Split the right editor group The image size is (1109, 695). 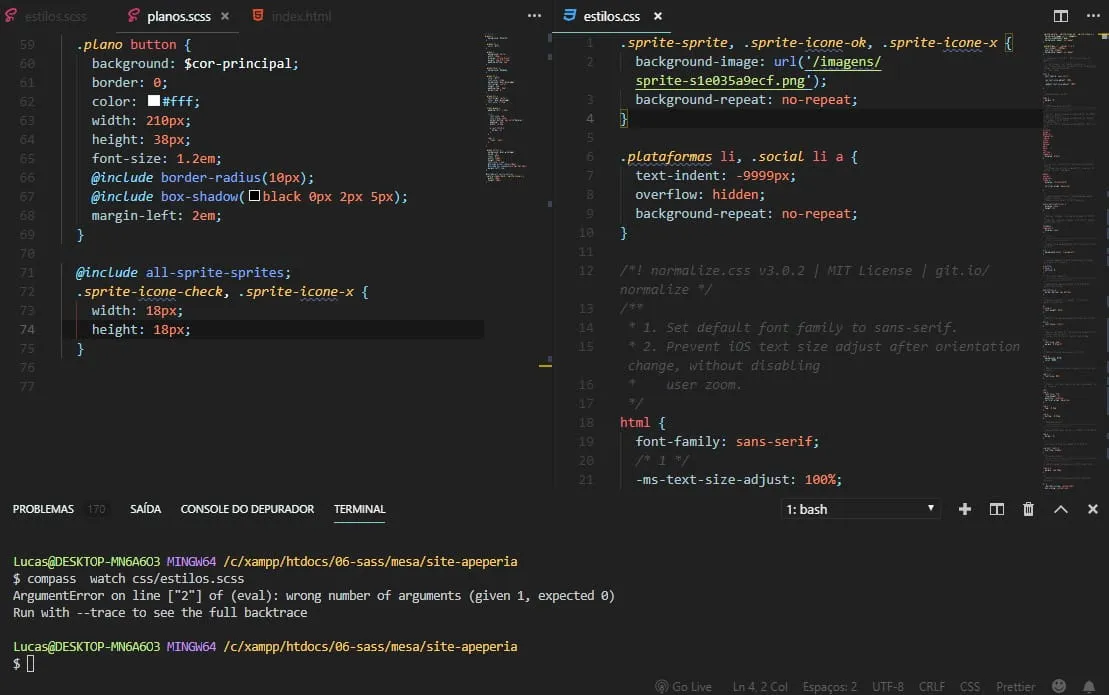tap(1061, 16)
